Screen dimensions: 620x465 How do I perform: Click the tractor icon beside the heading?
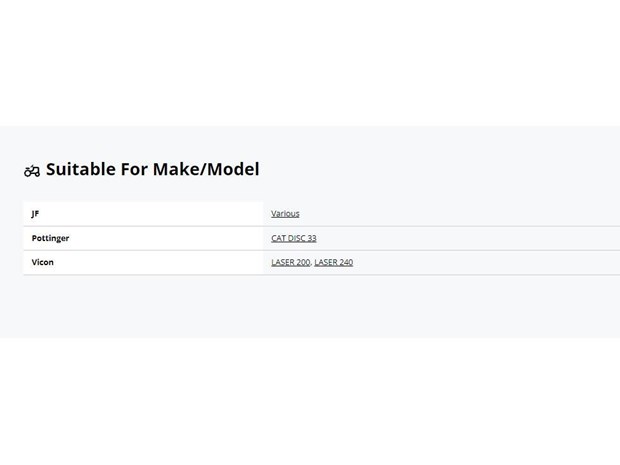(32, 171)
